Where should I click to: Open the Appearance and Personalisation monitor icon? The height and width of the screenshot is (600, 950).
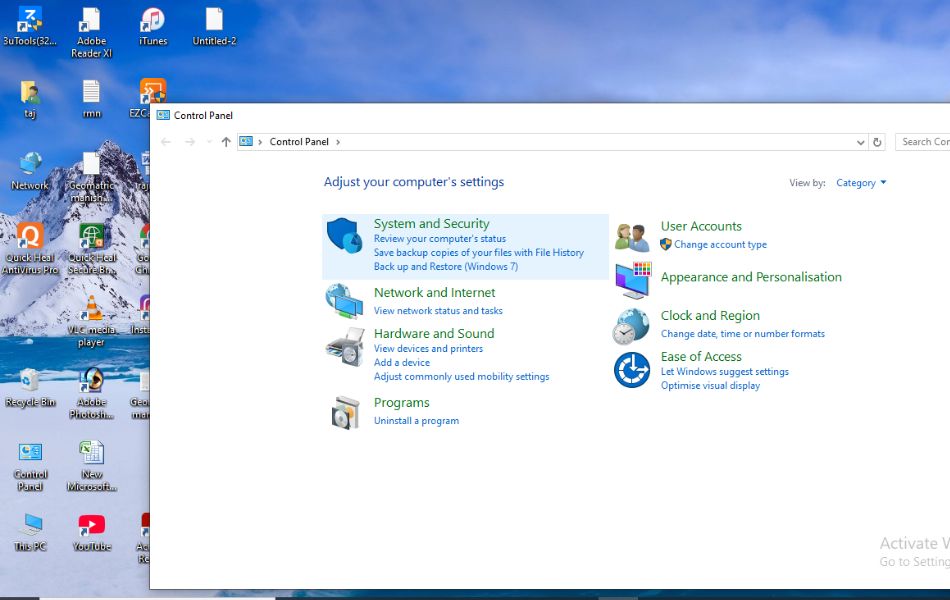tap(633, 280)
